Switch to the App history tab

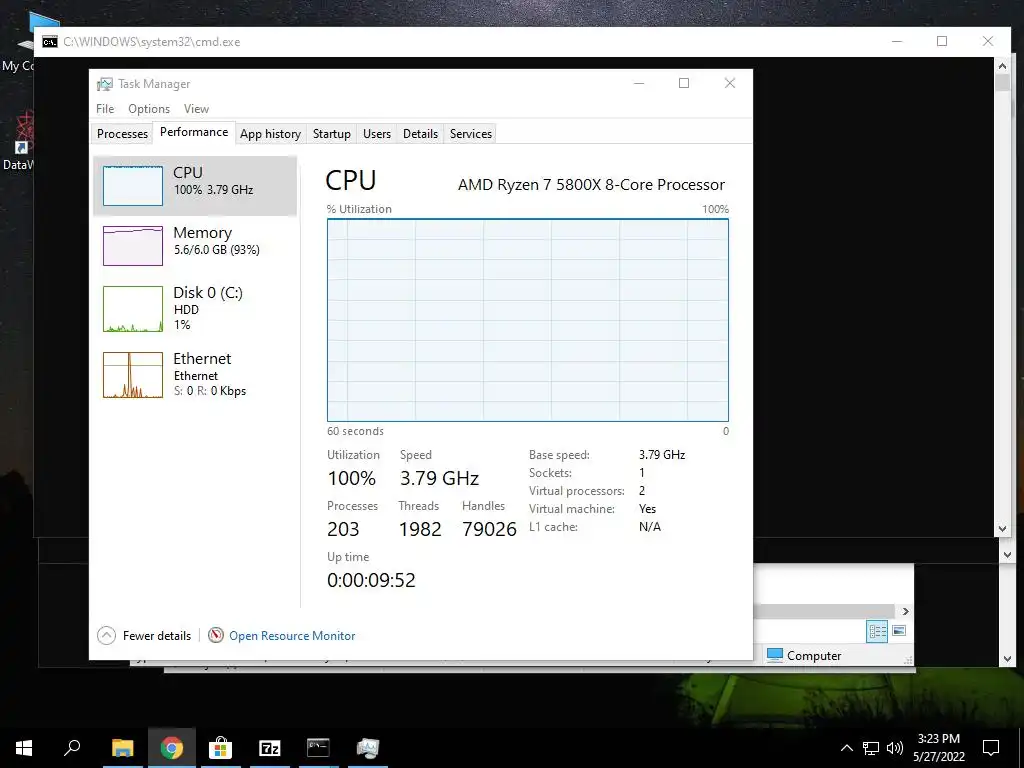click(x=270, y=134)
